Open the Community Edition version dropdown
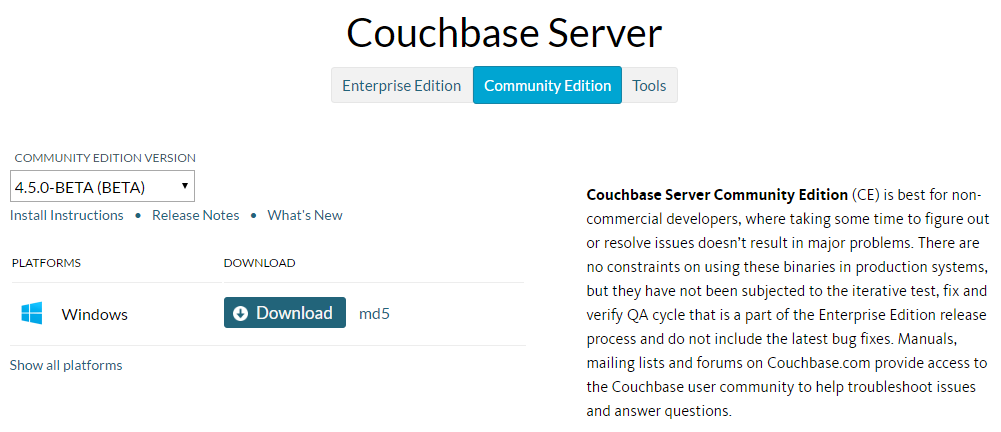 [102, 186]
